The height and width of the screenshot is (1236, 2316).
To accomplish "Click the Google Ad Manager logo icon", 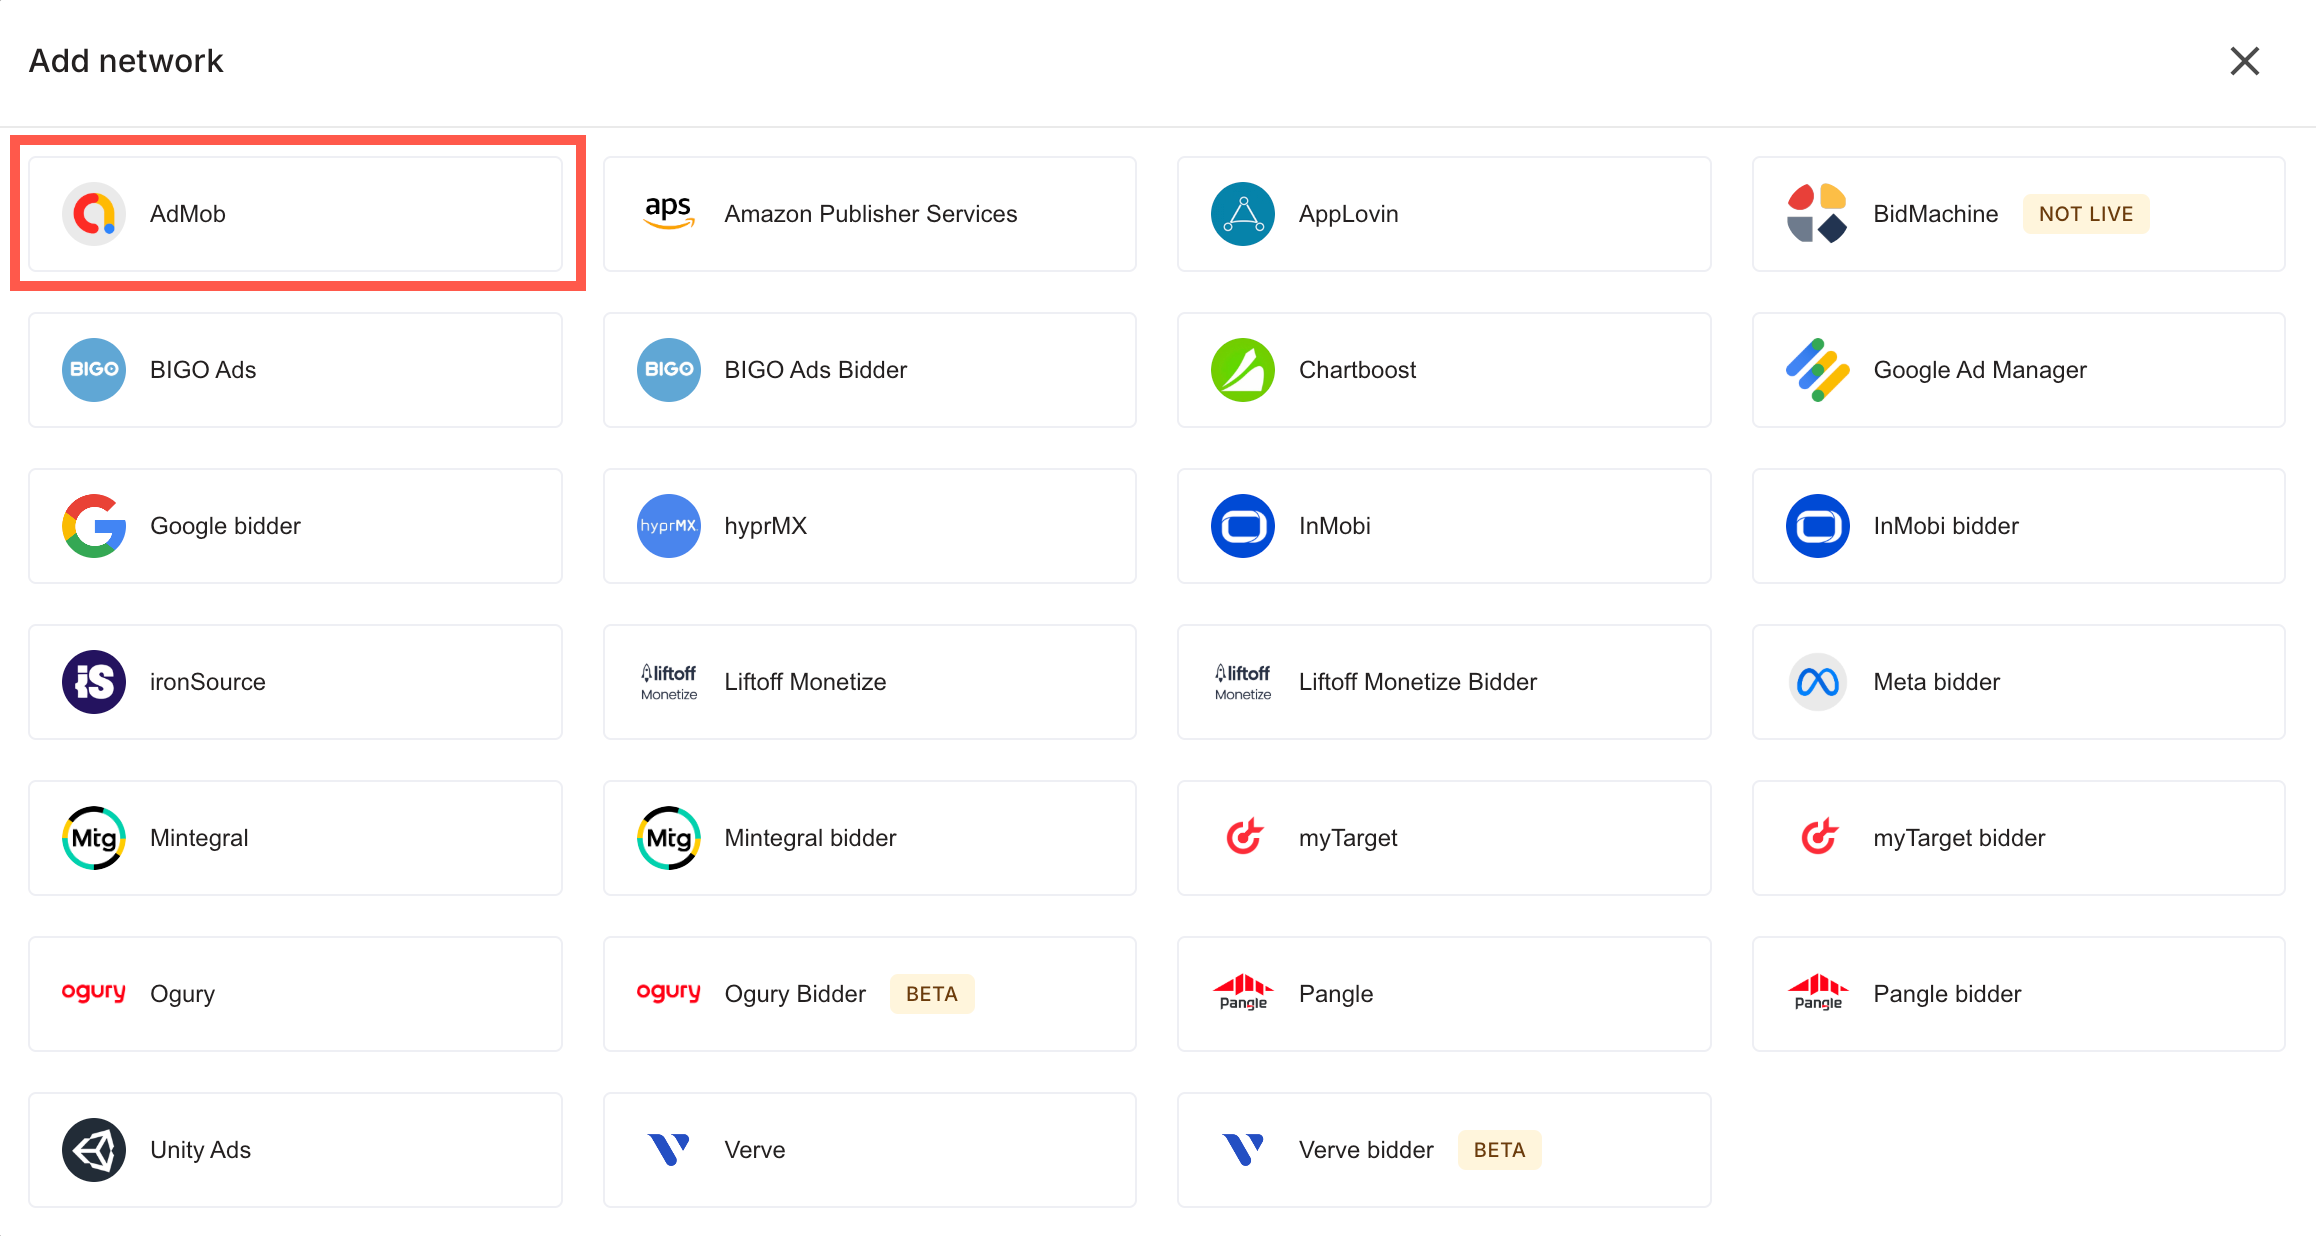I will click(1817, 370).
